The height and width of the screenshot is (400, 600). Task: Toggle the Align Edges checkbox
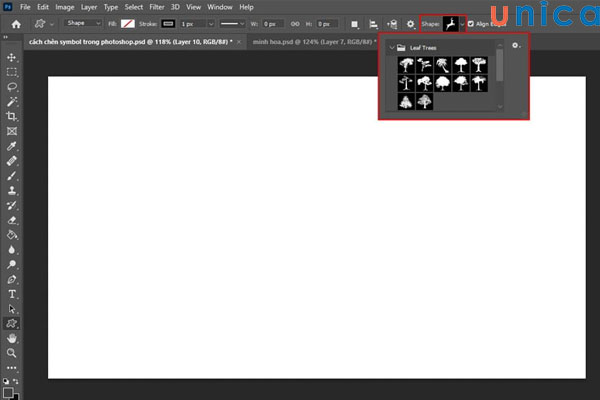pos(472,22)
